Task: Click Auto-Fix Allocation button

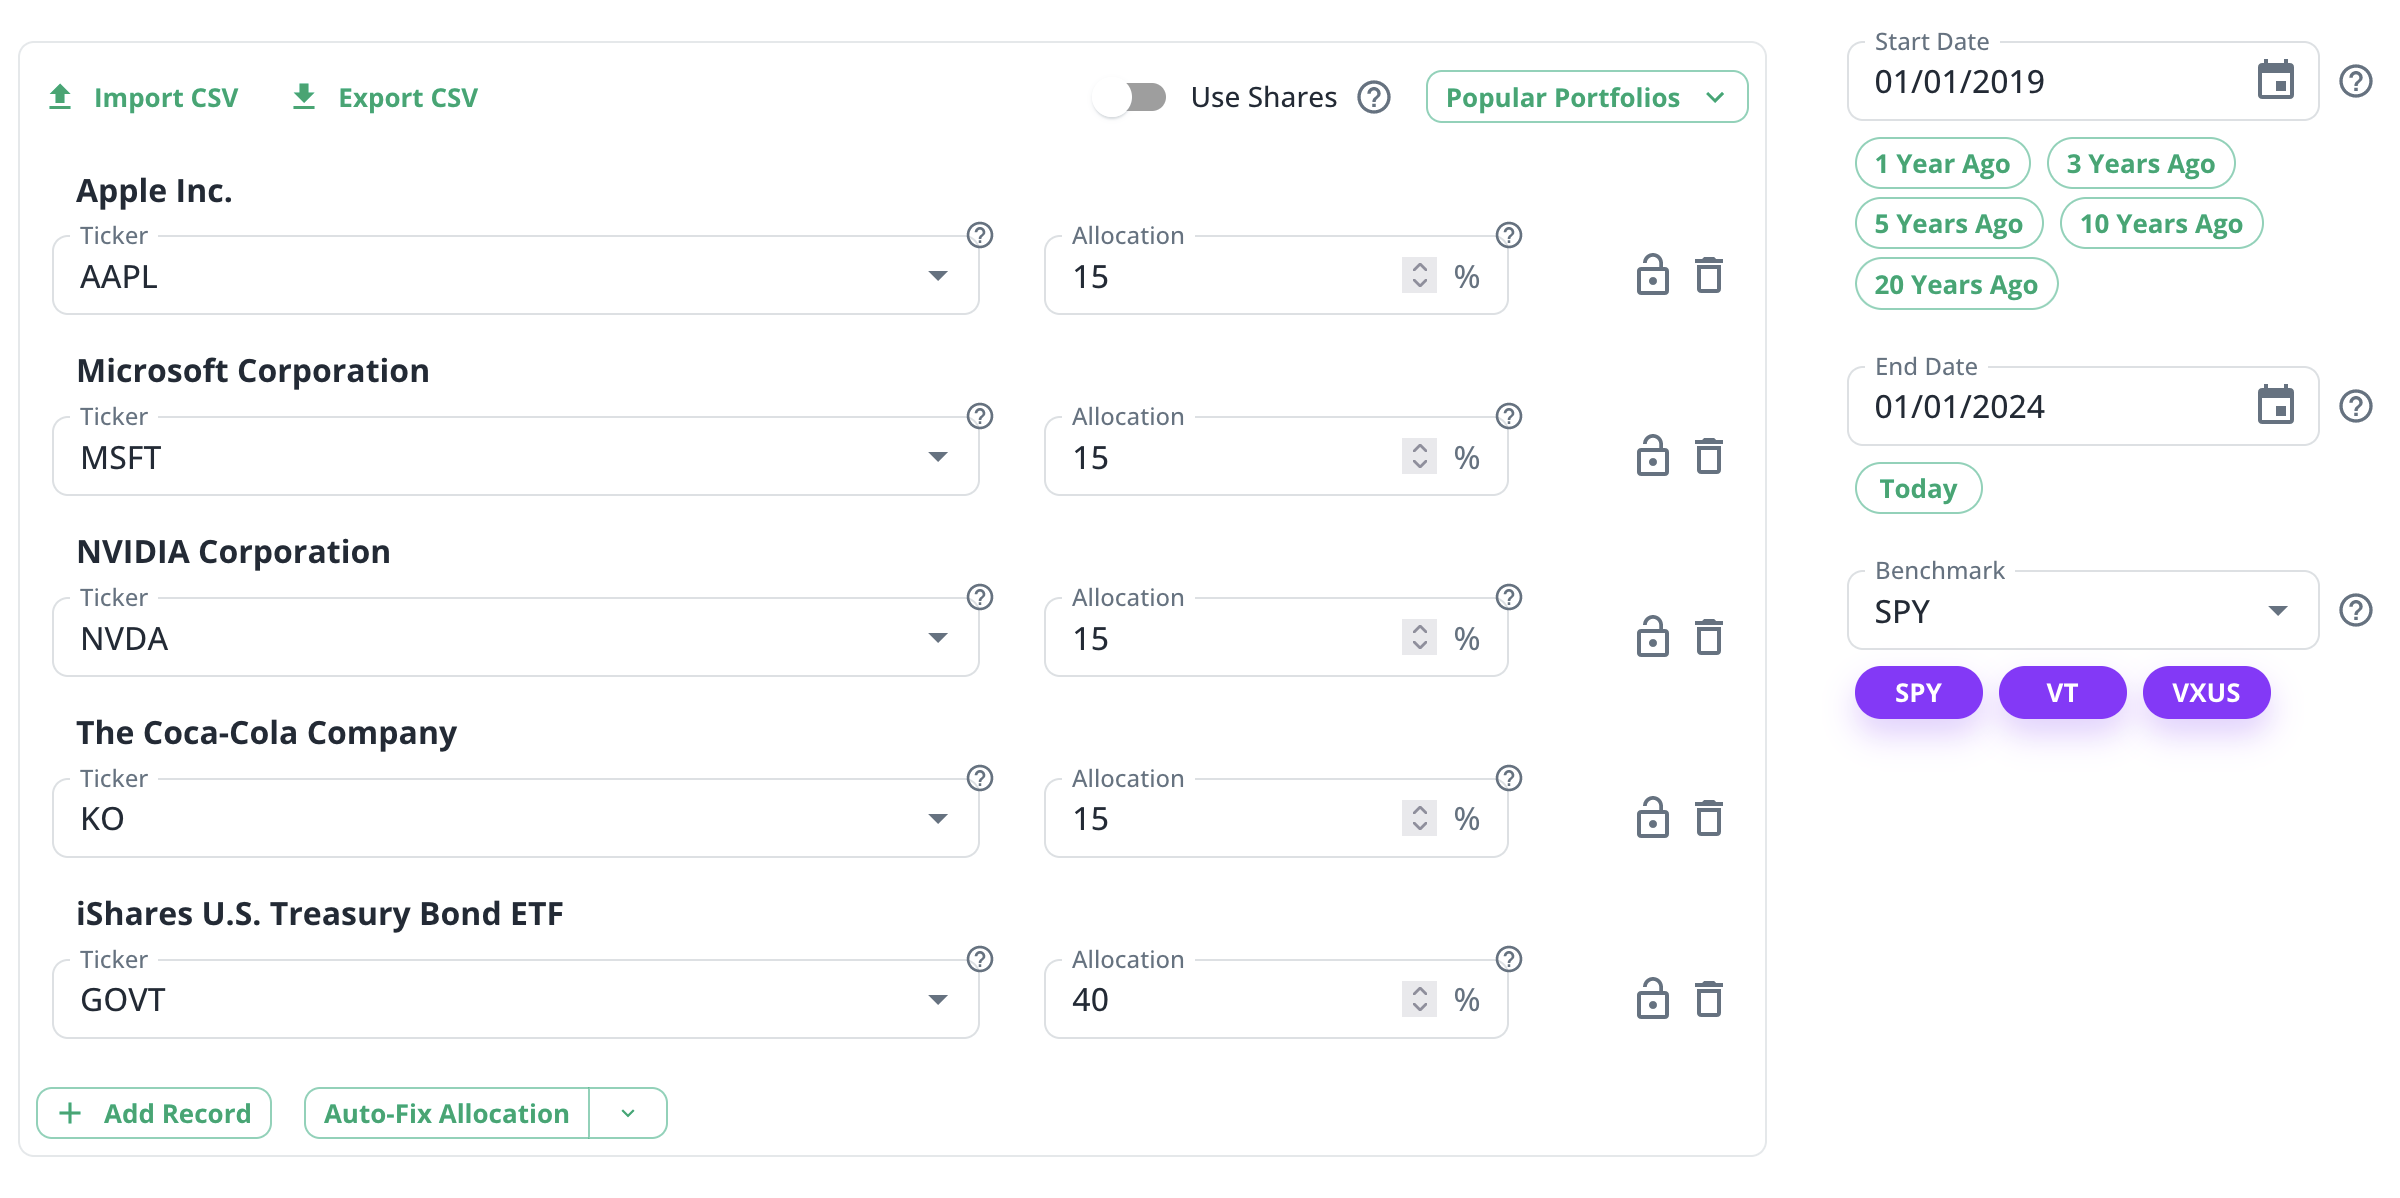Action: [x=447, y=1113]
